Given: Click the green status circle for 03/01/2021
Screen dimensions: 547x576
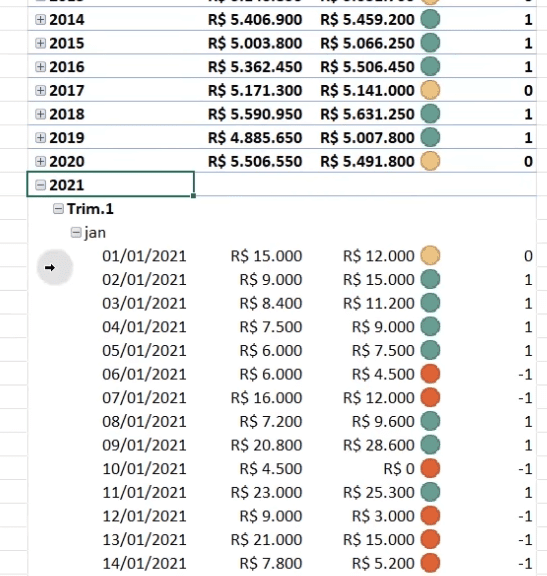Looking at the screenshot, I should pos(430,303).
